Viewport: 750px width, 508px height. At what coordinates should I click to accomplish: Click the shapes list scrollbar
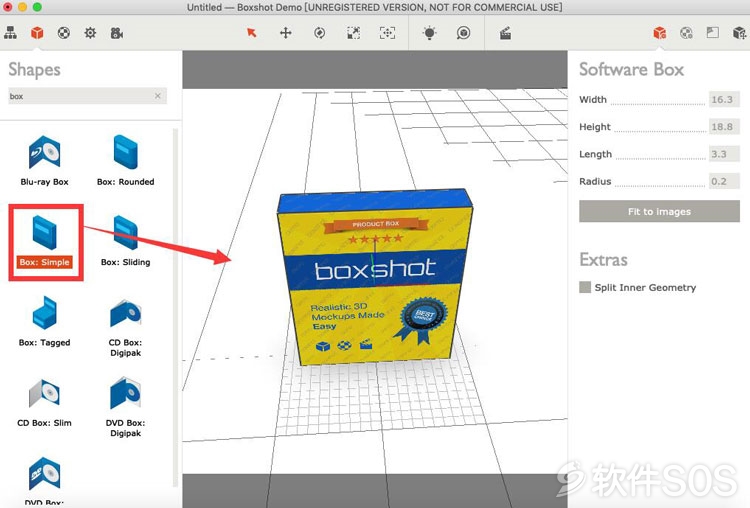coord(176,306)
